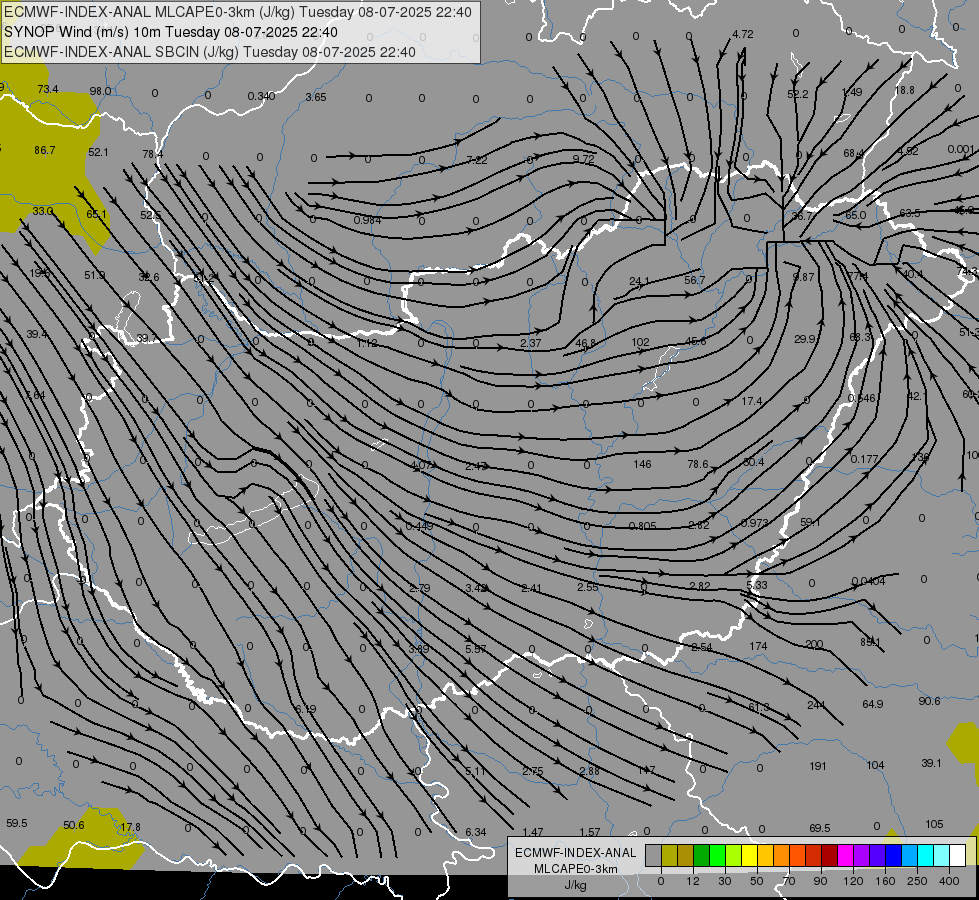Click the gray 0 legend color swatch
Screen dimensions: 979x900
[x=654, y=855]
